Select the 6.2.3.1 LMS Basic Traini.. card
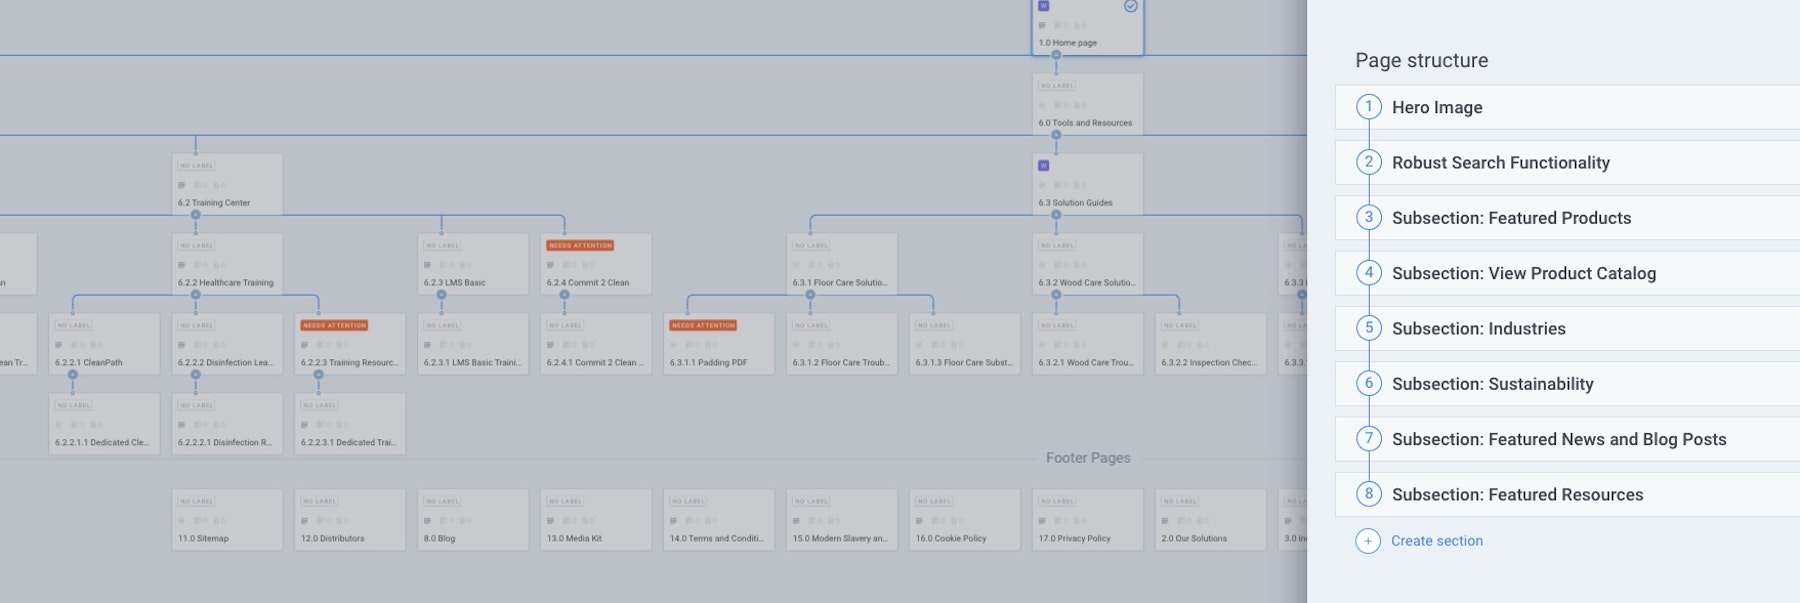1800x603 pixels. 473,344
